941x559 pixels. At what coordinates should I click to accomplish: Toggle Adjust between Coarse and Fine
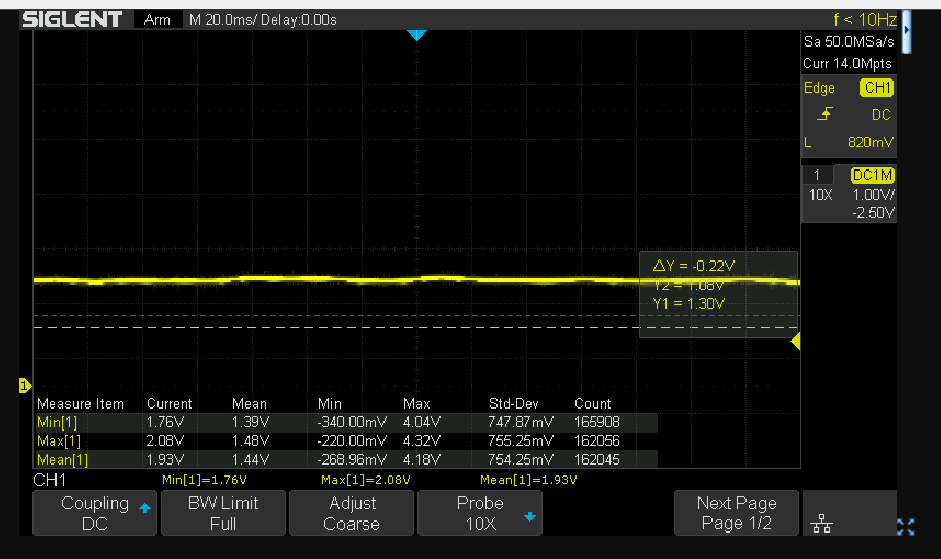click(351, 514)
